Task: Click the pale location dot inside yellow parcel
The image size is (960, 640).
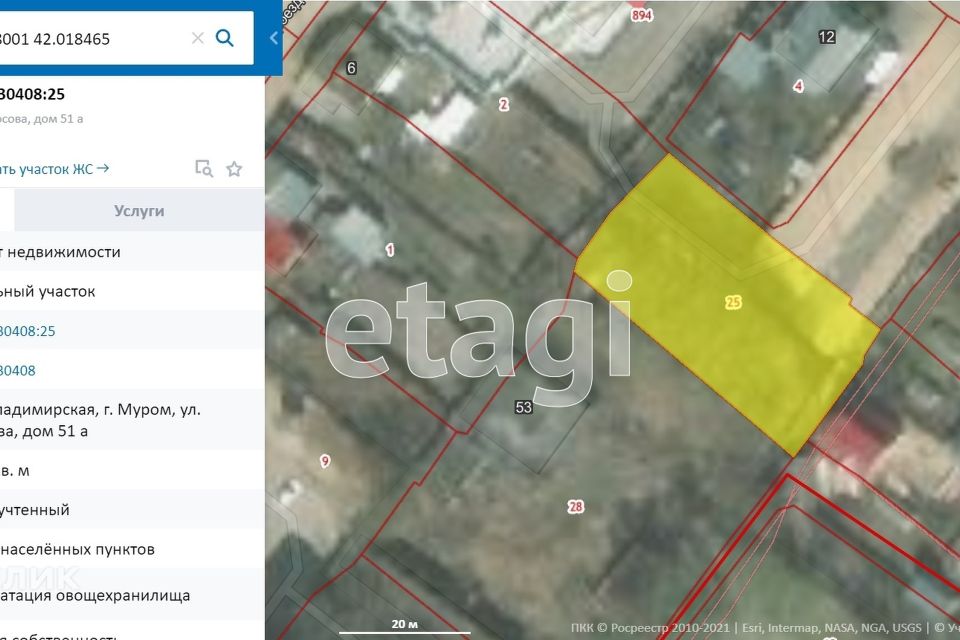Action: (620, 280)
